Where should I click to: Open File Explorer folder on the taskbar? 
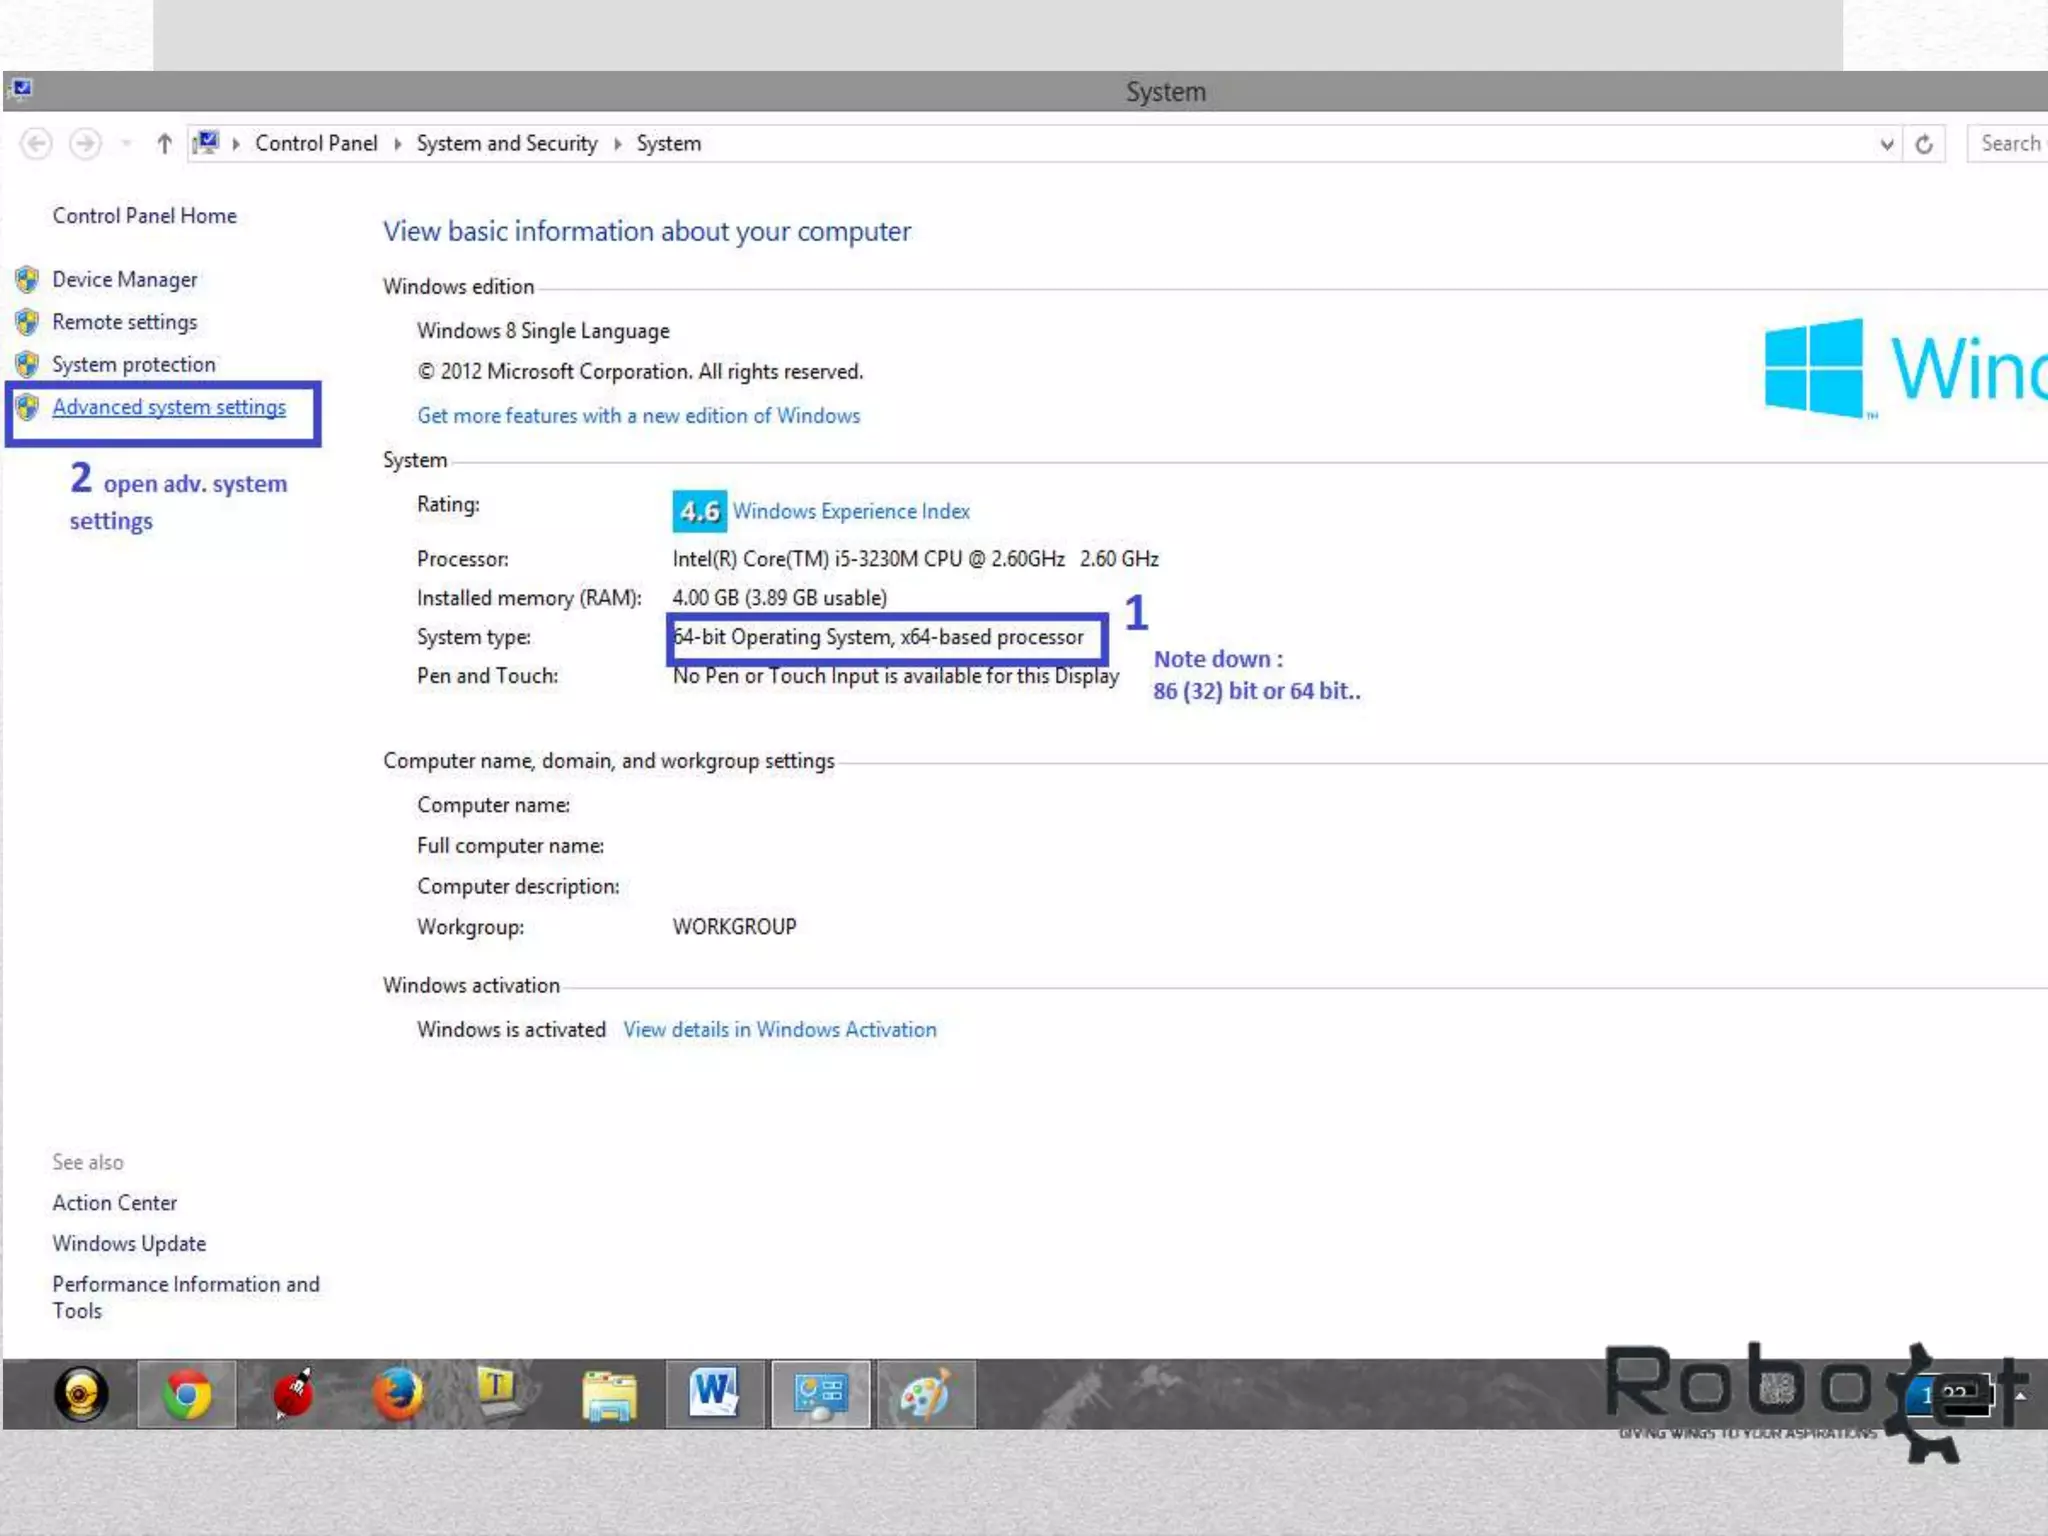(x=609, y=1394)
